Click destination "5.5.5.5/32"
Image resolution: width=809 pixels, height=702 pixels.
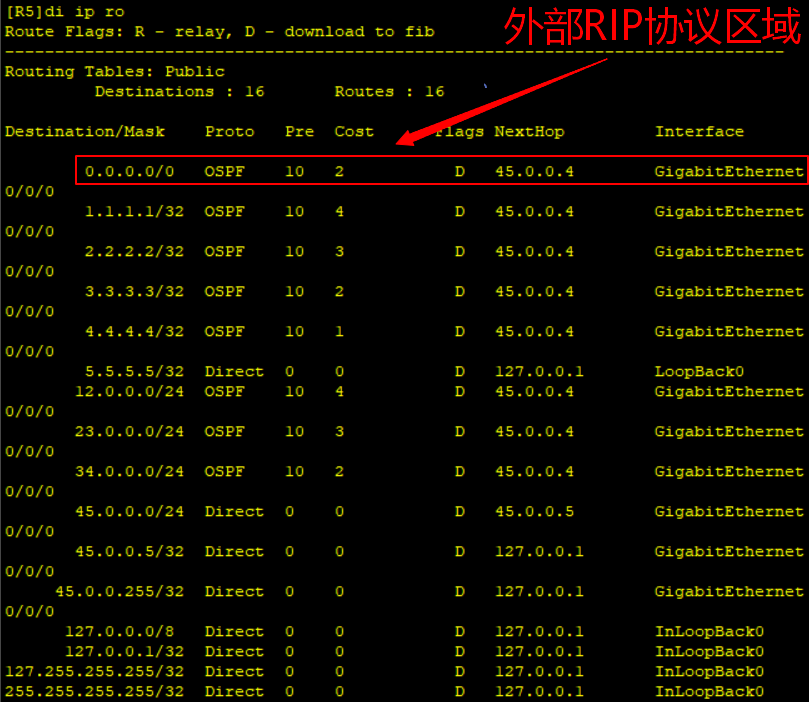click(x=134, y=372)
